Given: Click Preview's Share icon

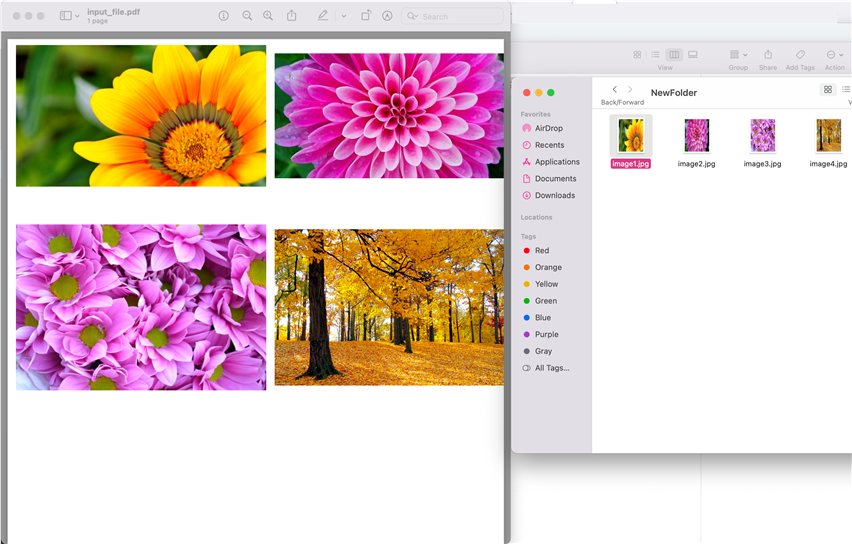Looking at the screenshot, I should pyautogui.click(x=292, y=16).
